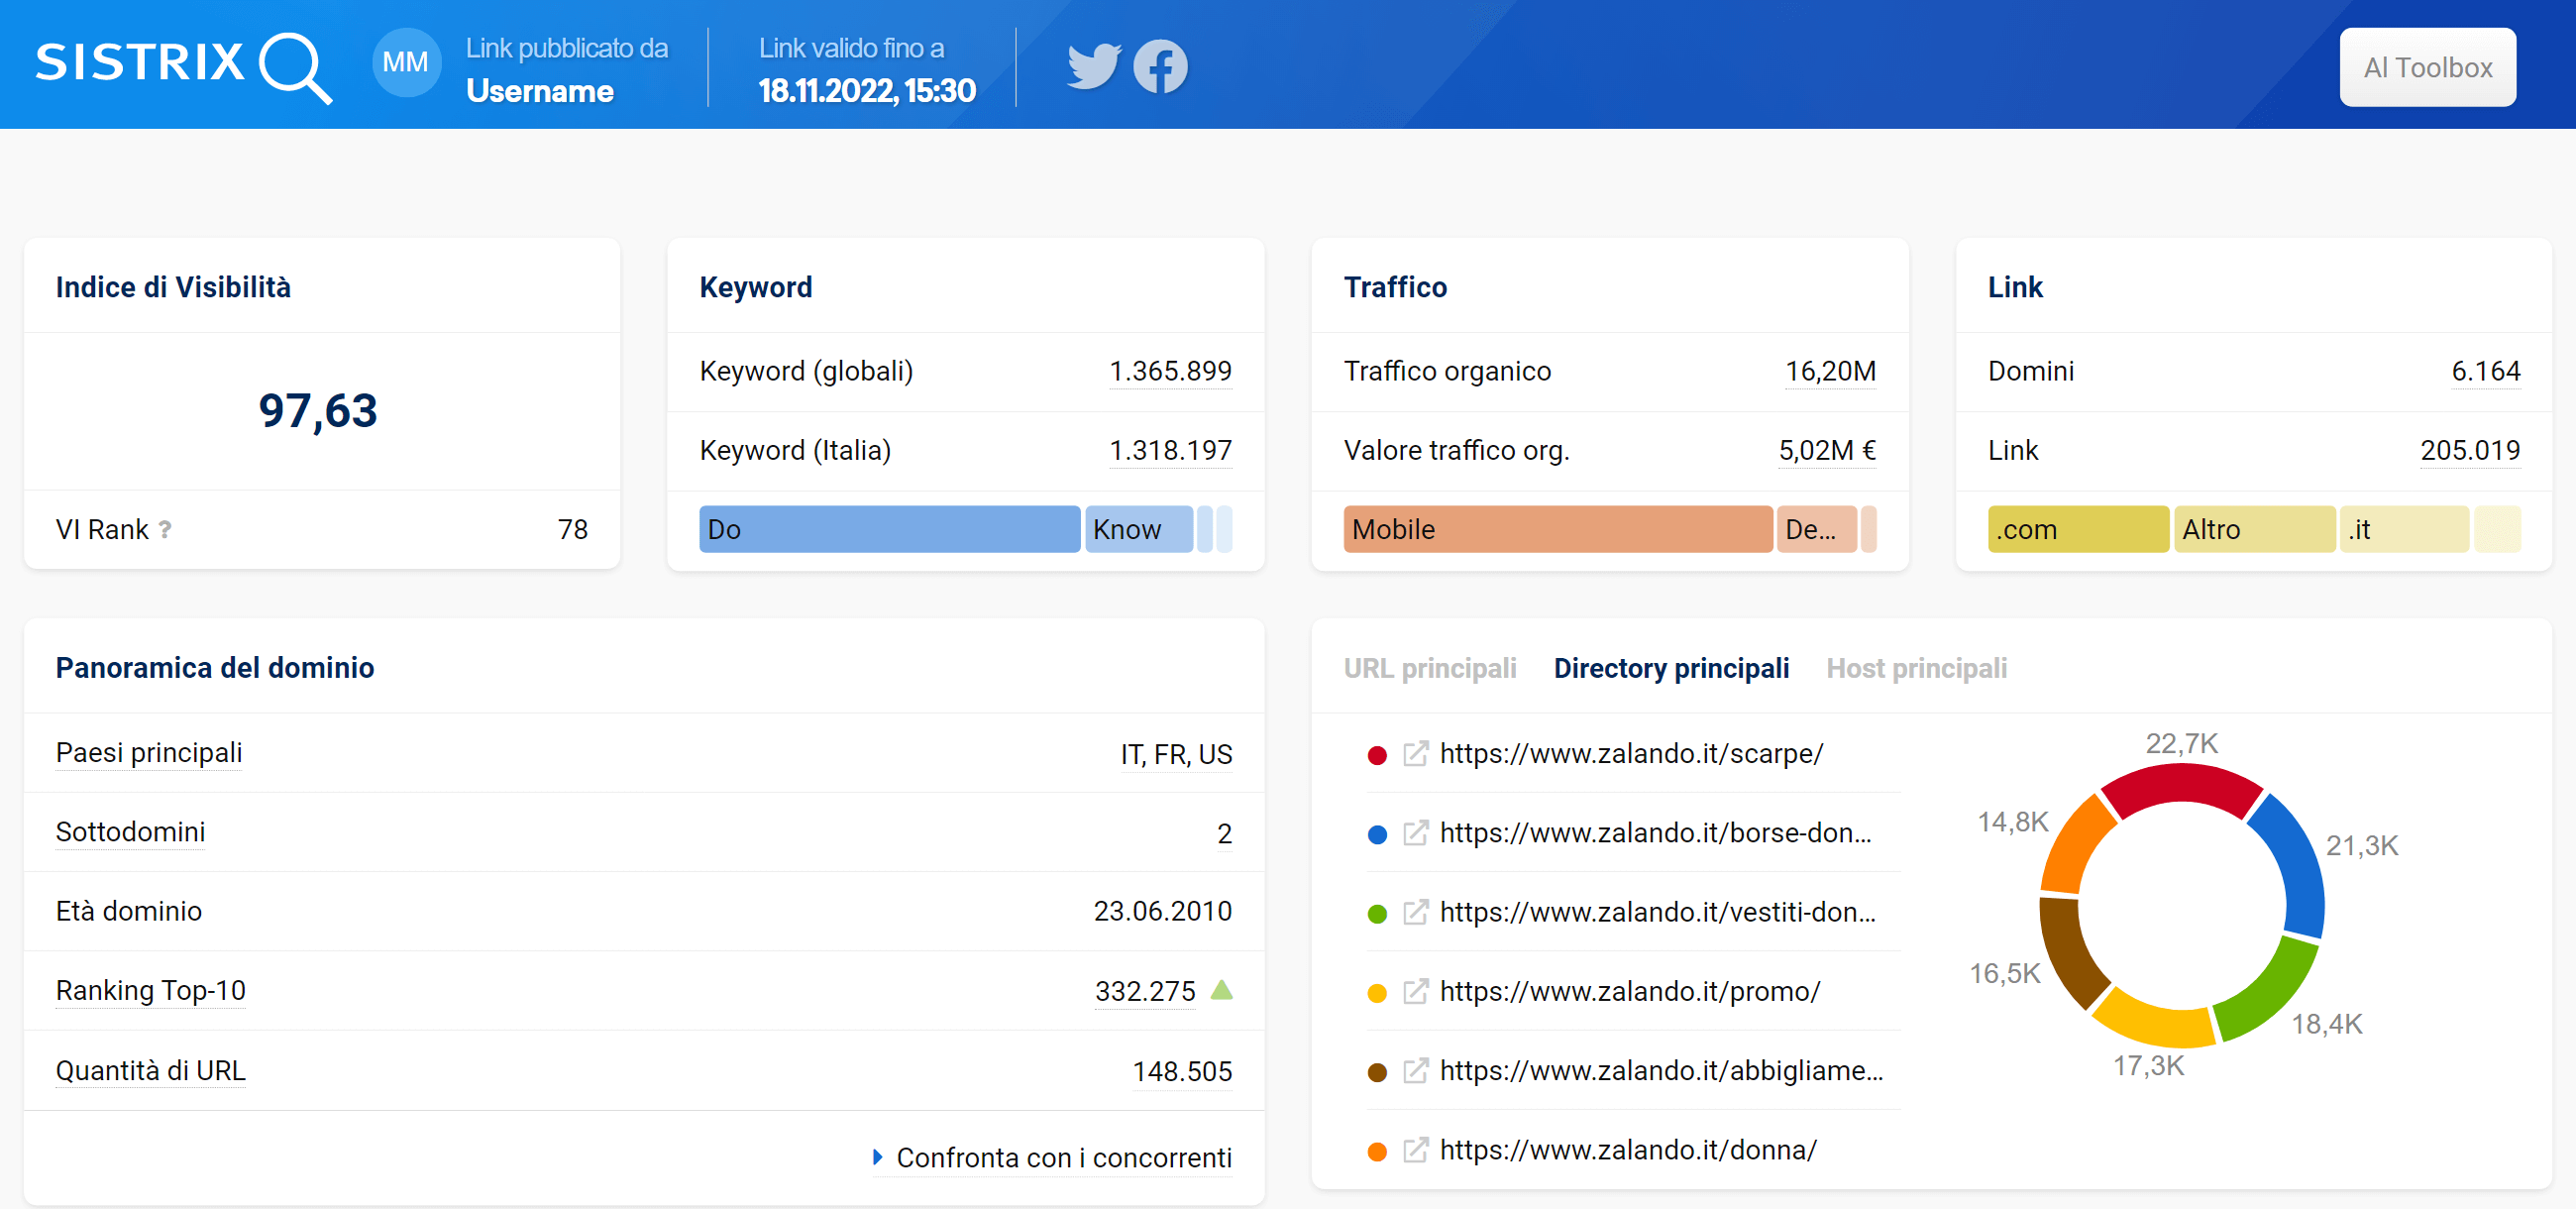Click the visibility index value 97,63
Viewport: 2576px width, 1209px height.
click(318, 411)
